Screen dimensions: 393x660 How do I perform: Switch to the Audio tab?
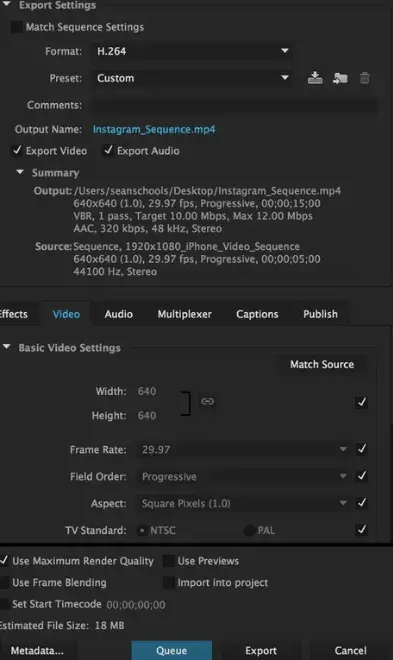(119, 314)
